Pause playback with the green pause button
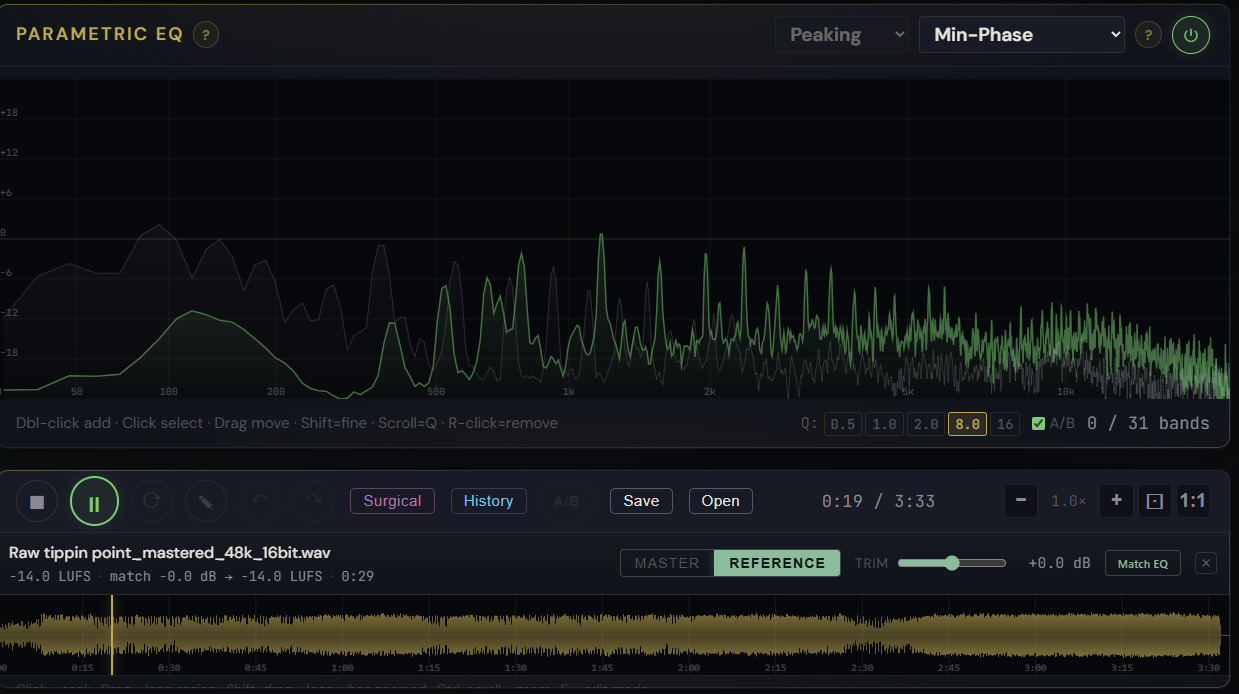The width and height of the screenshot is (1239, 694). (94, 502)
